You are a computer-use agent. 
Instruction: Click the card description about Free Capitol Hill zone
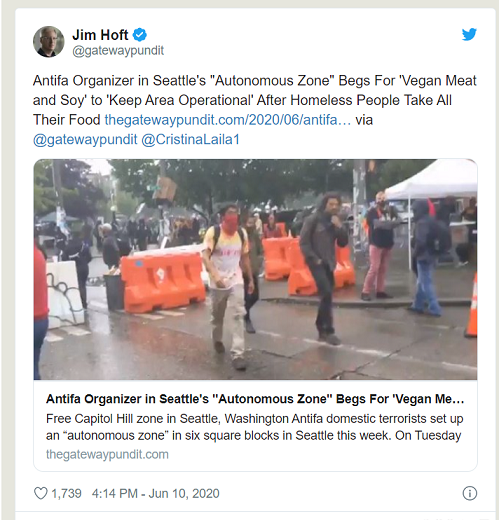[x=254, y=427]
